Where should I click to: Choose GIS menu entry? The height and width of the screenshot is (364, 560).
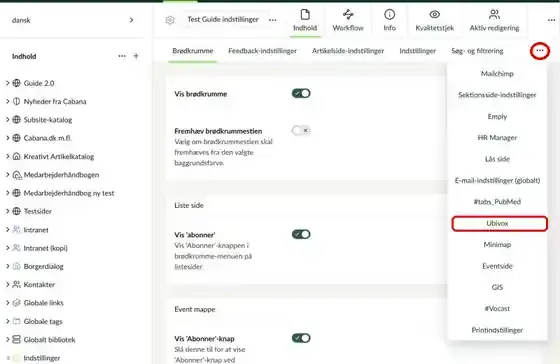point(497,287)
